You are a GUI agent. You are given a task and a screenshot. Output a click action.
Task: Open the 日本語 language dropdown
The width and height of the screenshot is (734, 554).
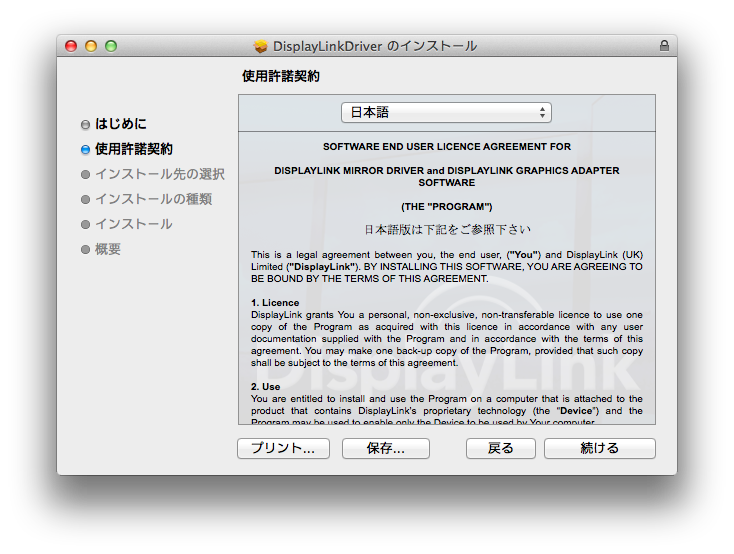click(446, 113)
